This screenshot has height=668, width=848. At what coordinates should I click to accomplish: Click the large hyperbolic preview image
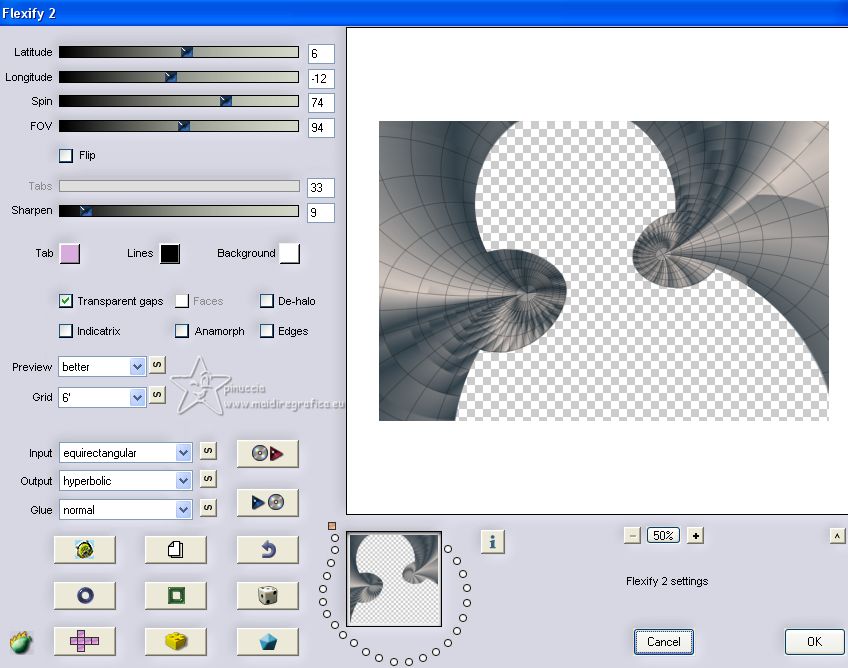(x=604, y=271)
